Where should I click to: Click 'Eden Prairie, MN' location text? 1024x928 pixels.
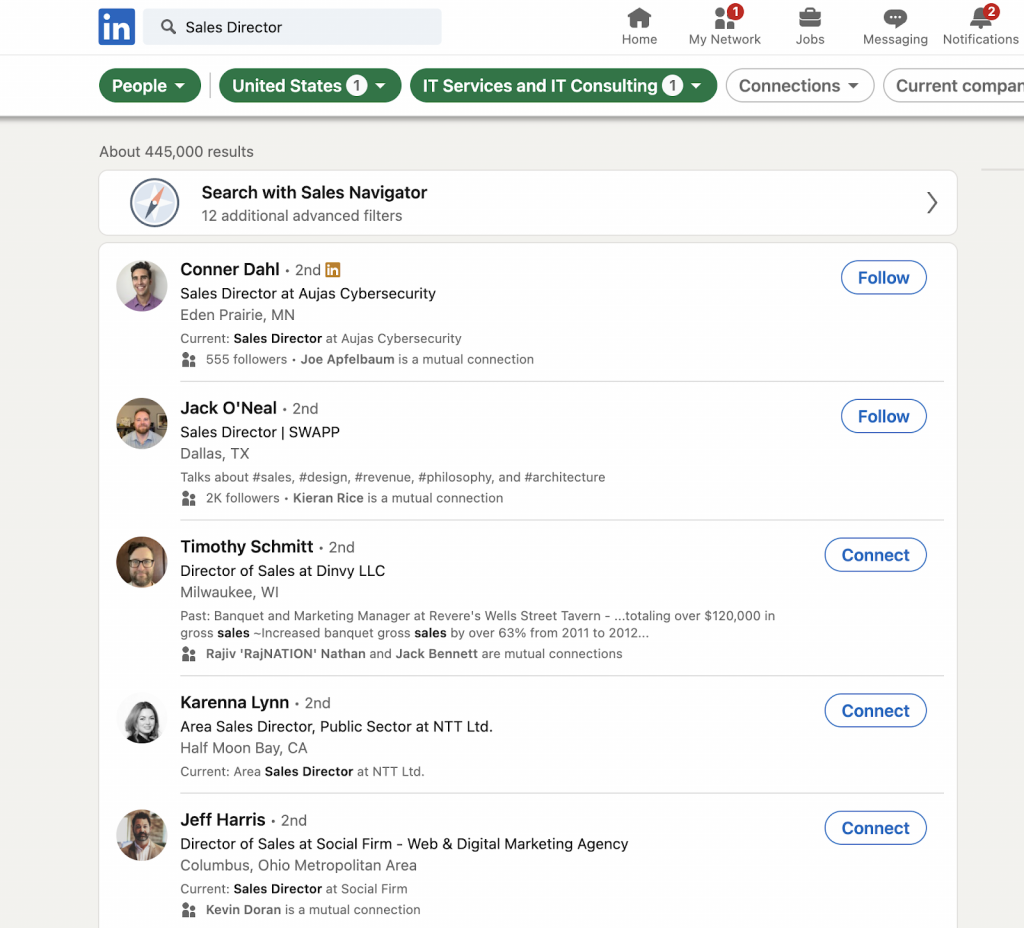pyautogui.click(x=238, y=315)
